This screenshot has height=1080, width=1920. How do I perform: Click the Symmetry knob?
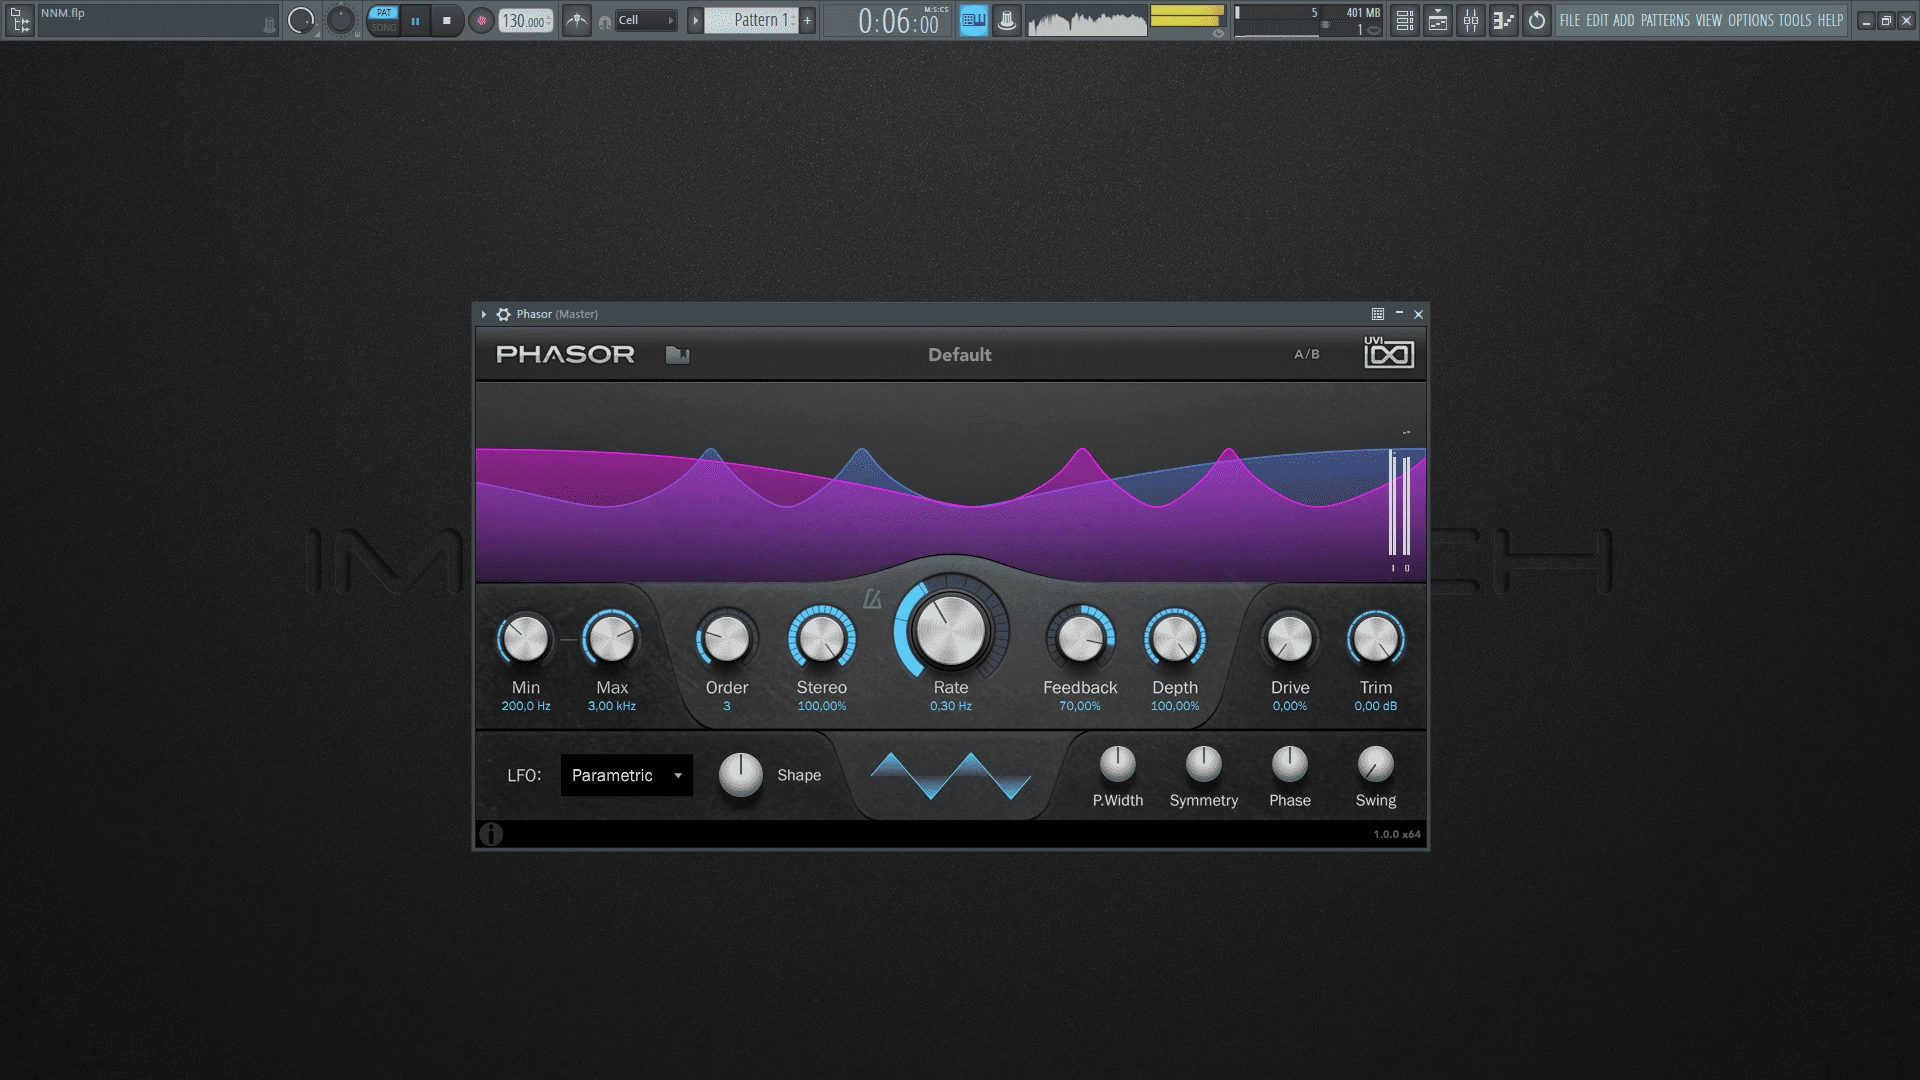[x=1204, y=764]
